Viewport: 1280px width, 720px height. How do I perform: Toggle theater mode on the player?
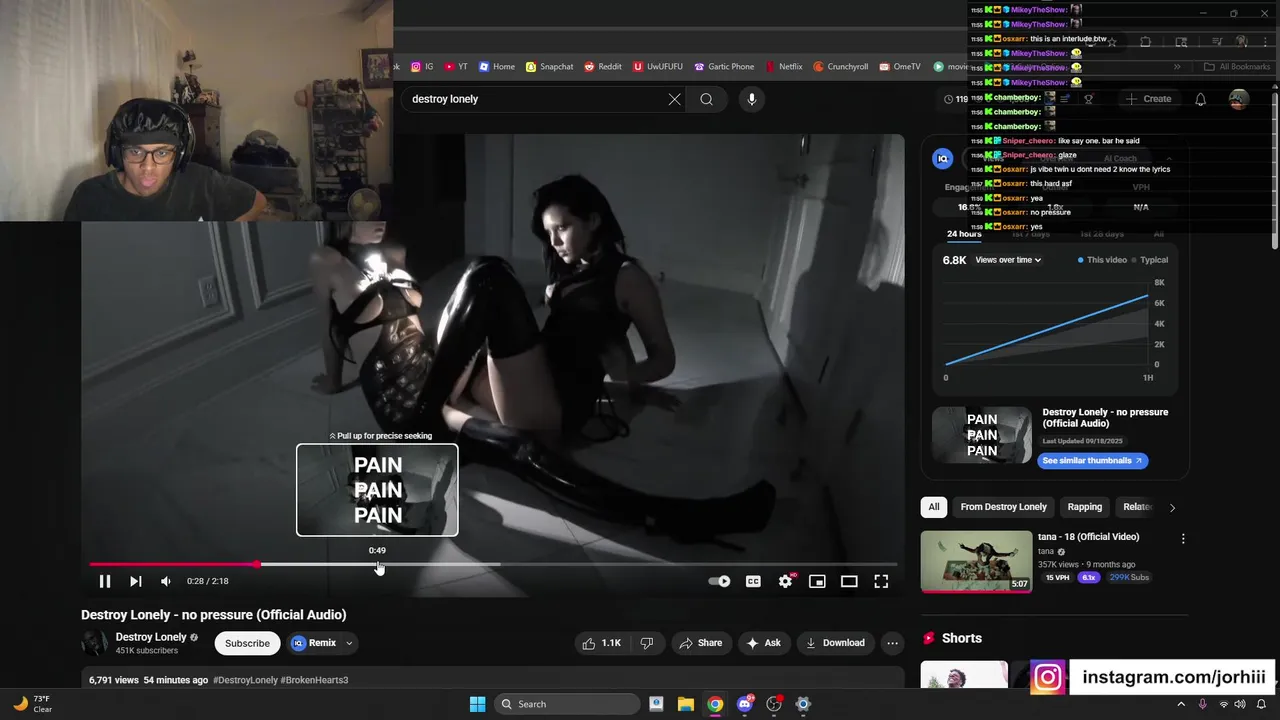849,581
